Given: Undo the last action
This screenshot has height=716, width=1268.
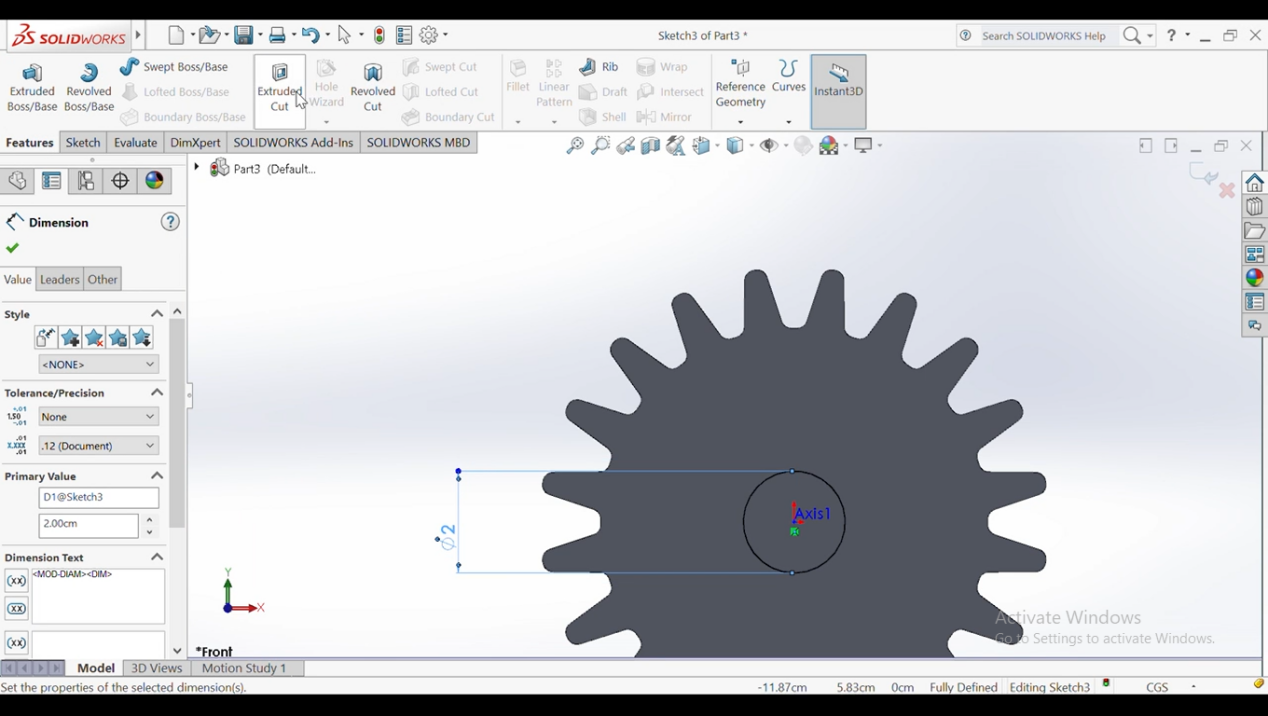Looking at the screenshot, I should coord(311,35).
